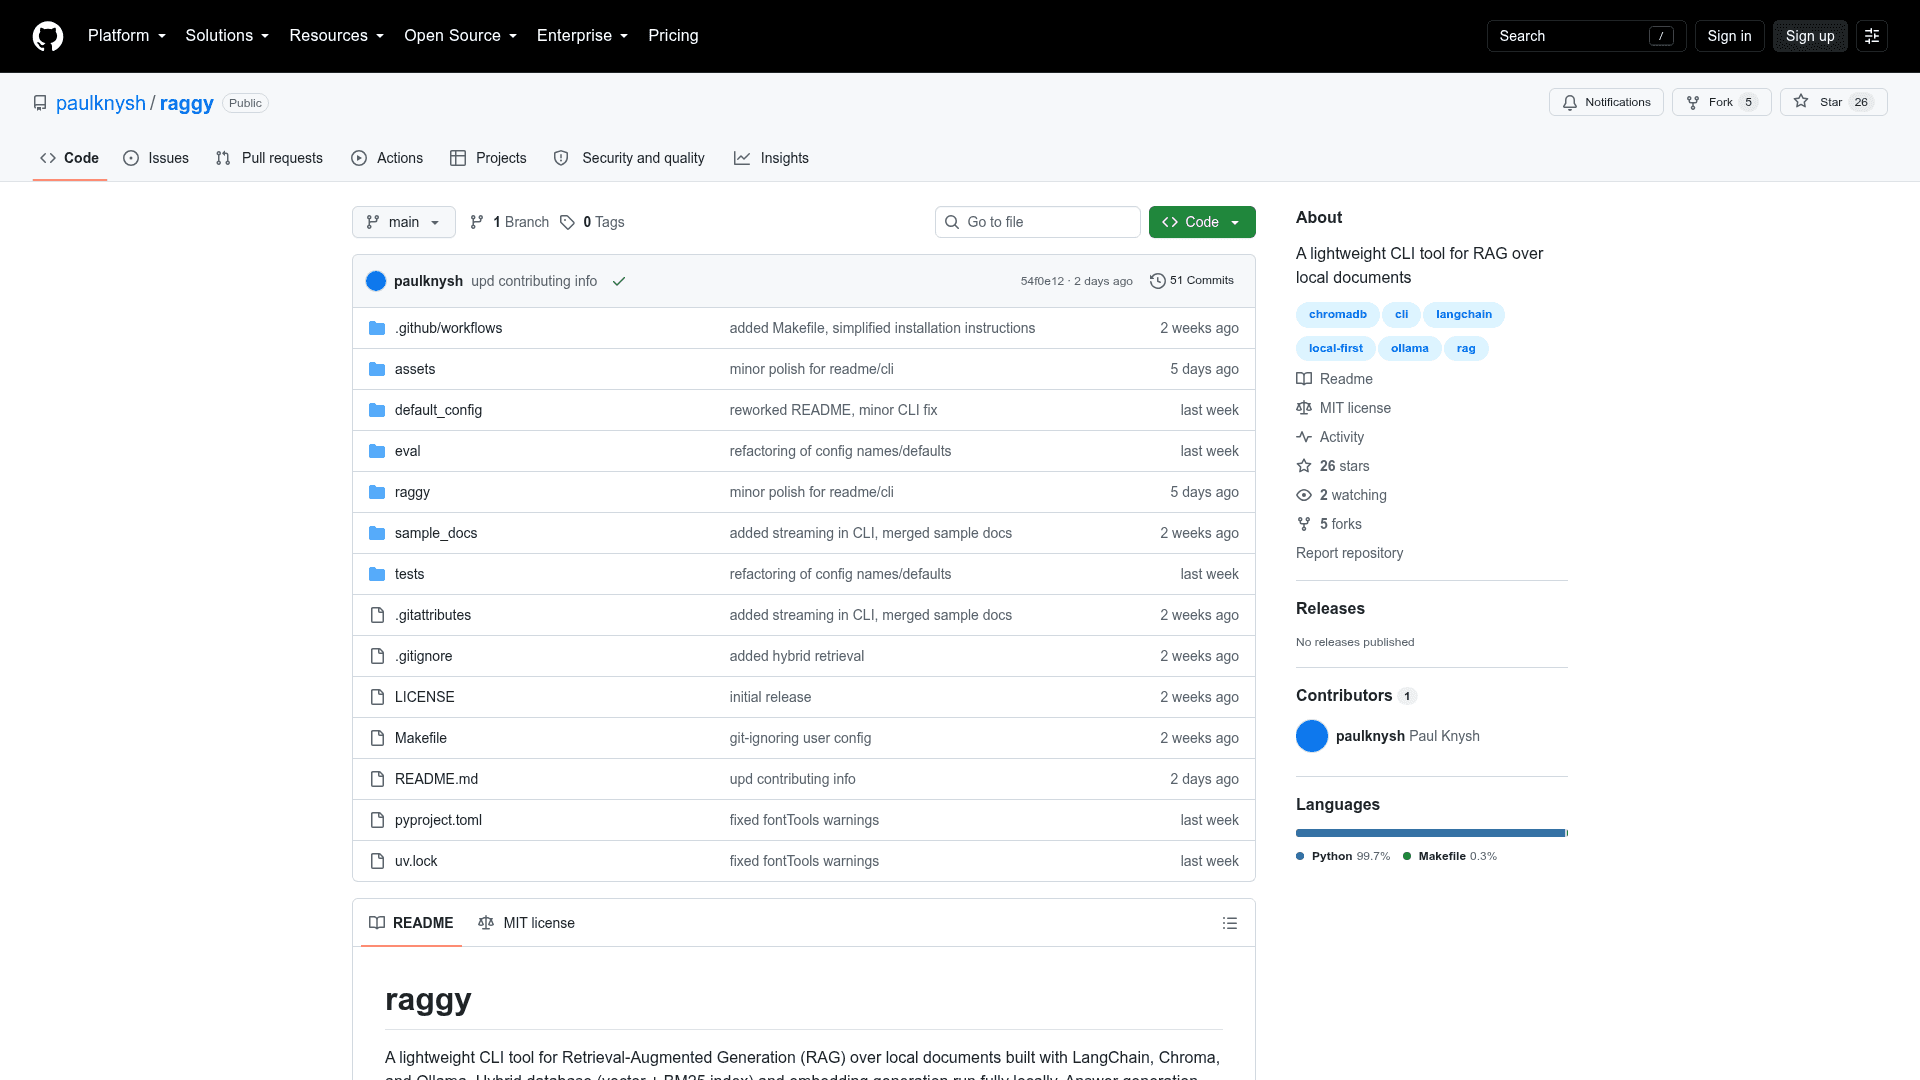Click the .github/workflows folder icon
The height and width of the screenshot is (1080, 1920).
[377, 328]
